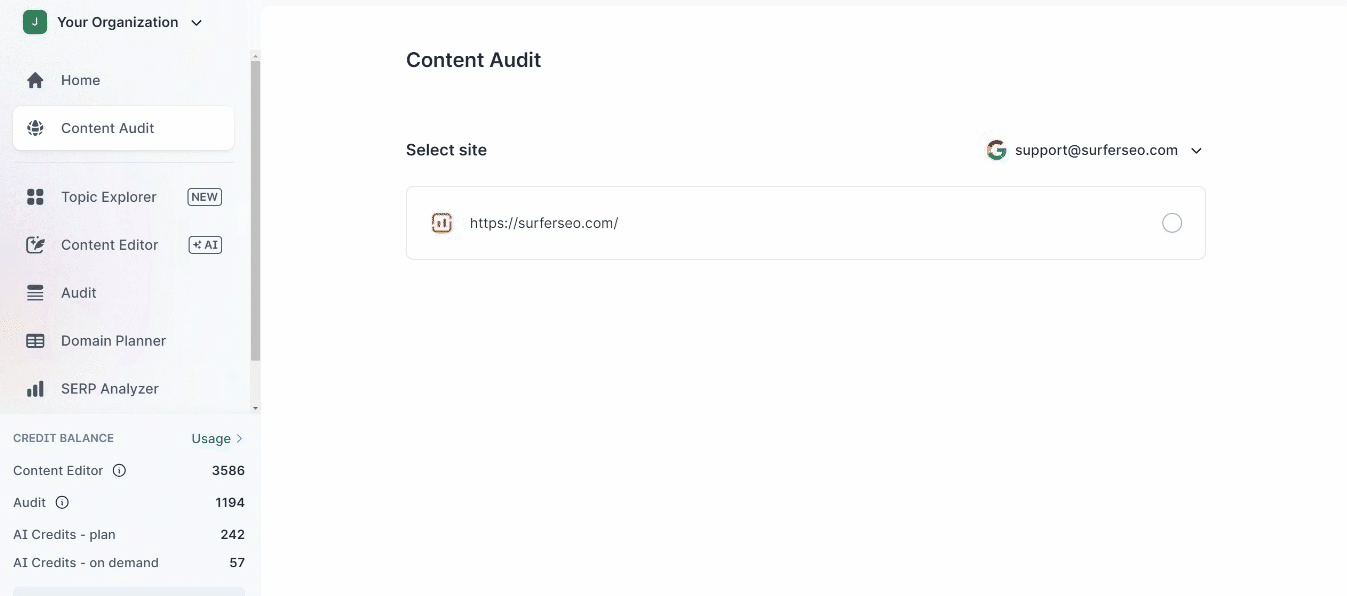Viewport: 1347px width, 596px height.
Task: Click the sidebar scroll down arrow
Action: (x=255, y=408)
